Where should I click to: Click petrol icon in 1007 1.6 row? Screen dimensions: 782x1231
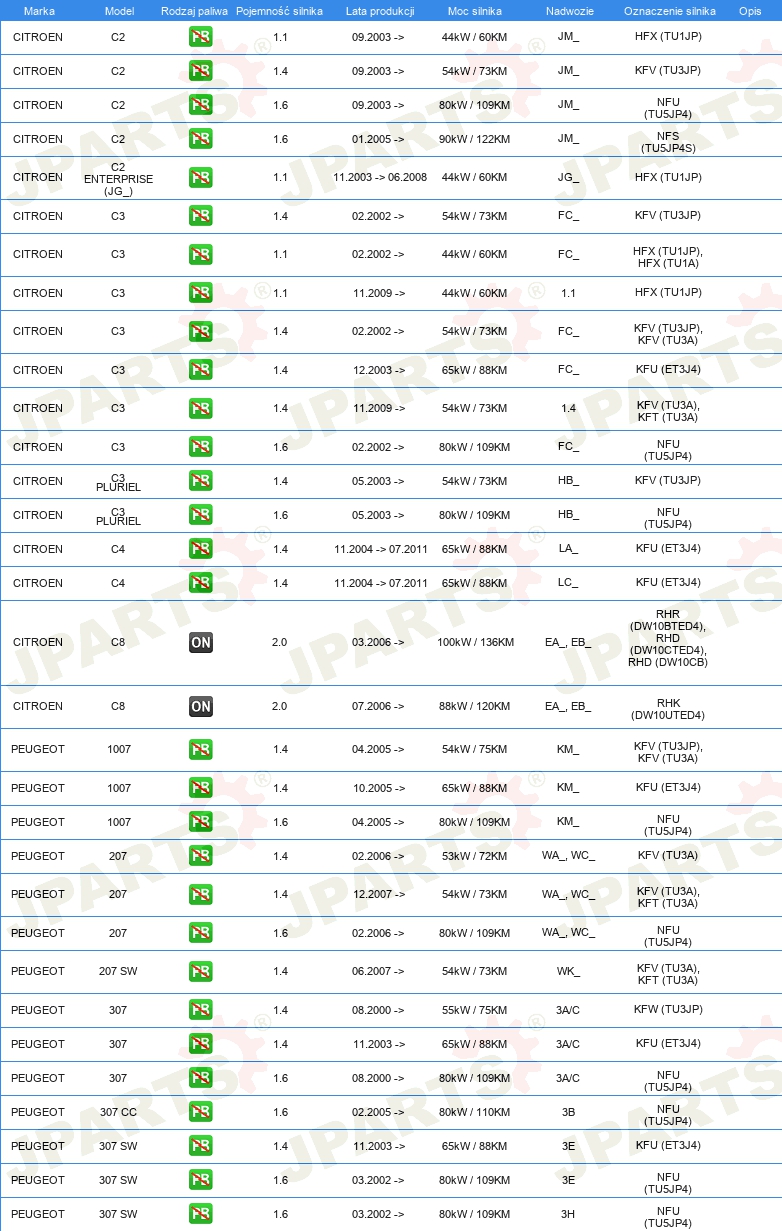[x=201, y=822]
